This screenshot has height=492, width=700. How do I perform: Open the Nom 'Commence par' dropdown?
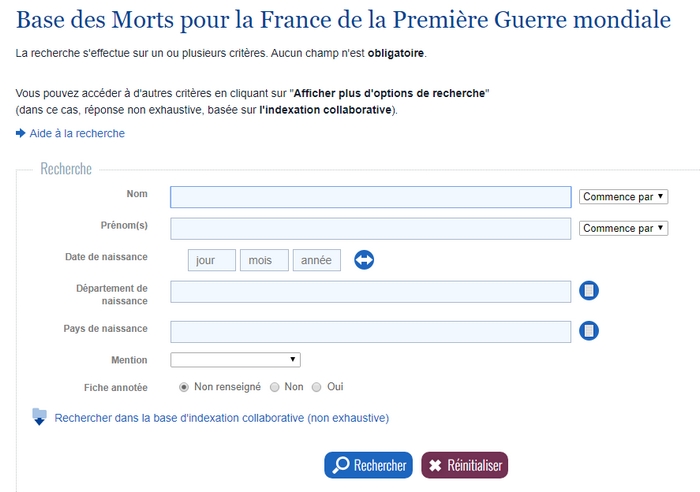point(623,196)
